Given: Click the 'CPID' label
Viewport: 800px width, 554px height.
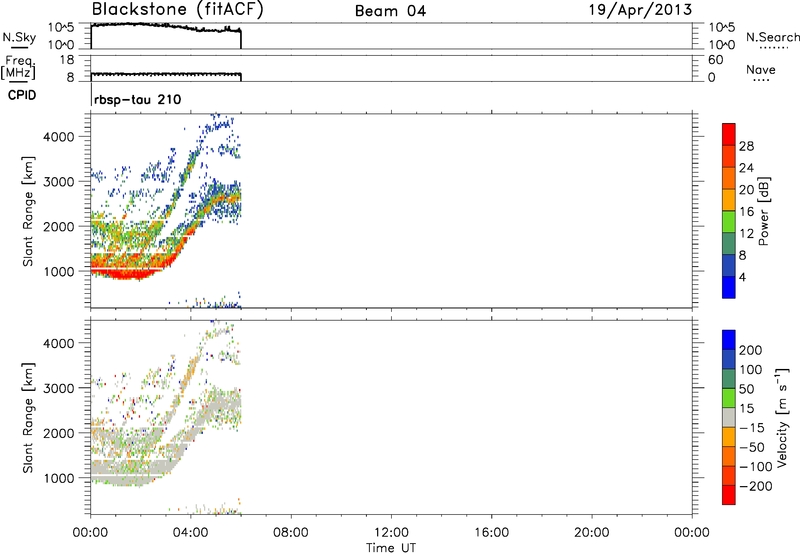Looking at the screenshot, I should 22,95.
